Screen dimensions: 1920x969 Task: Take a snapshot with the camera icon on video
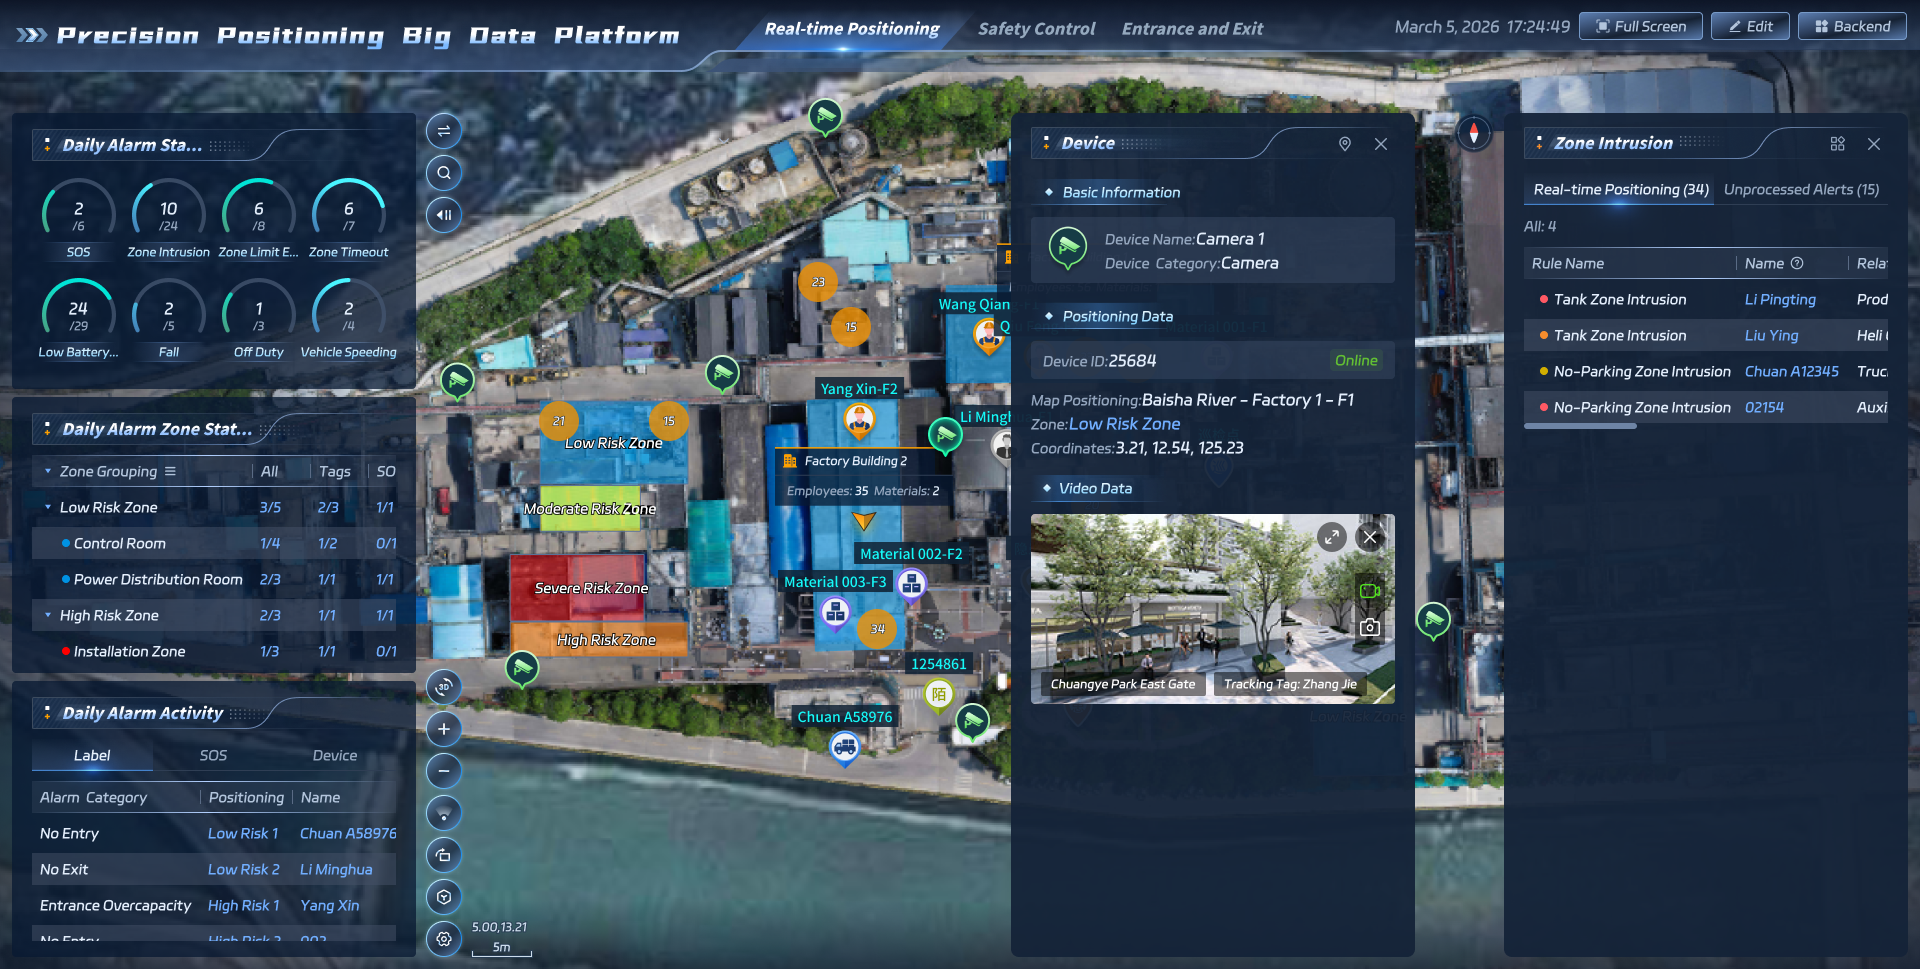tap(1370, 627)
